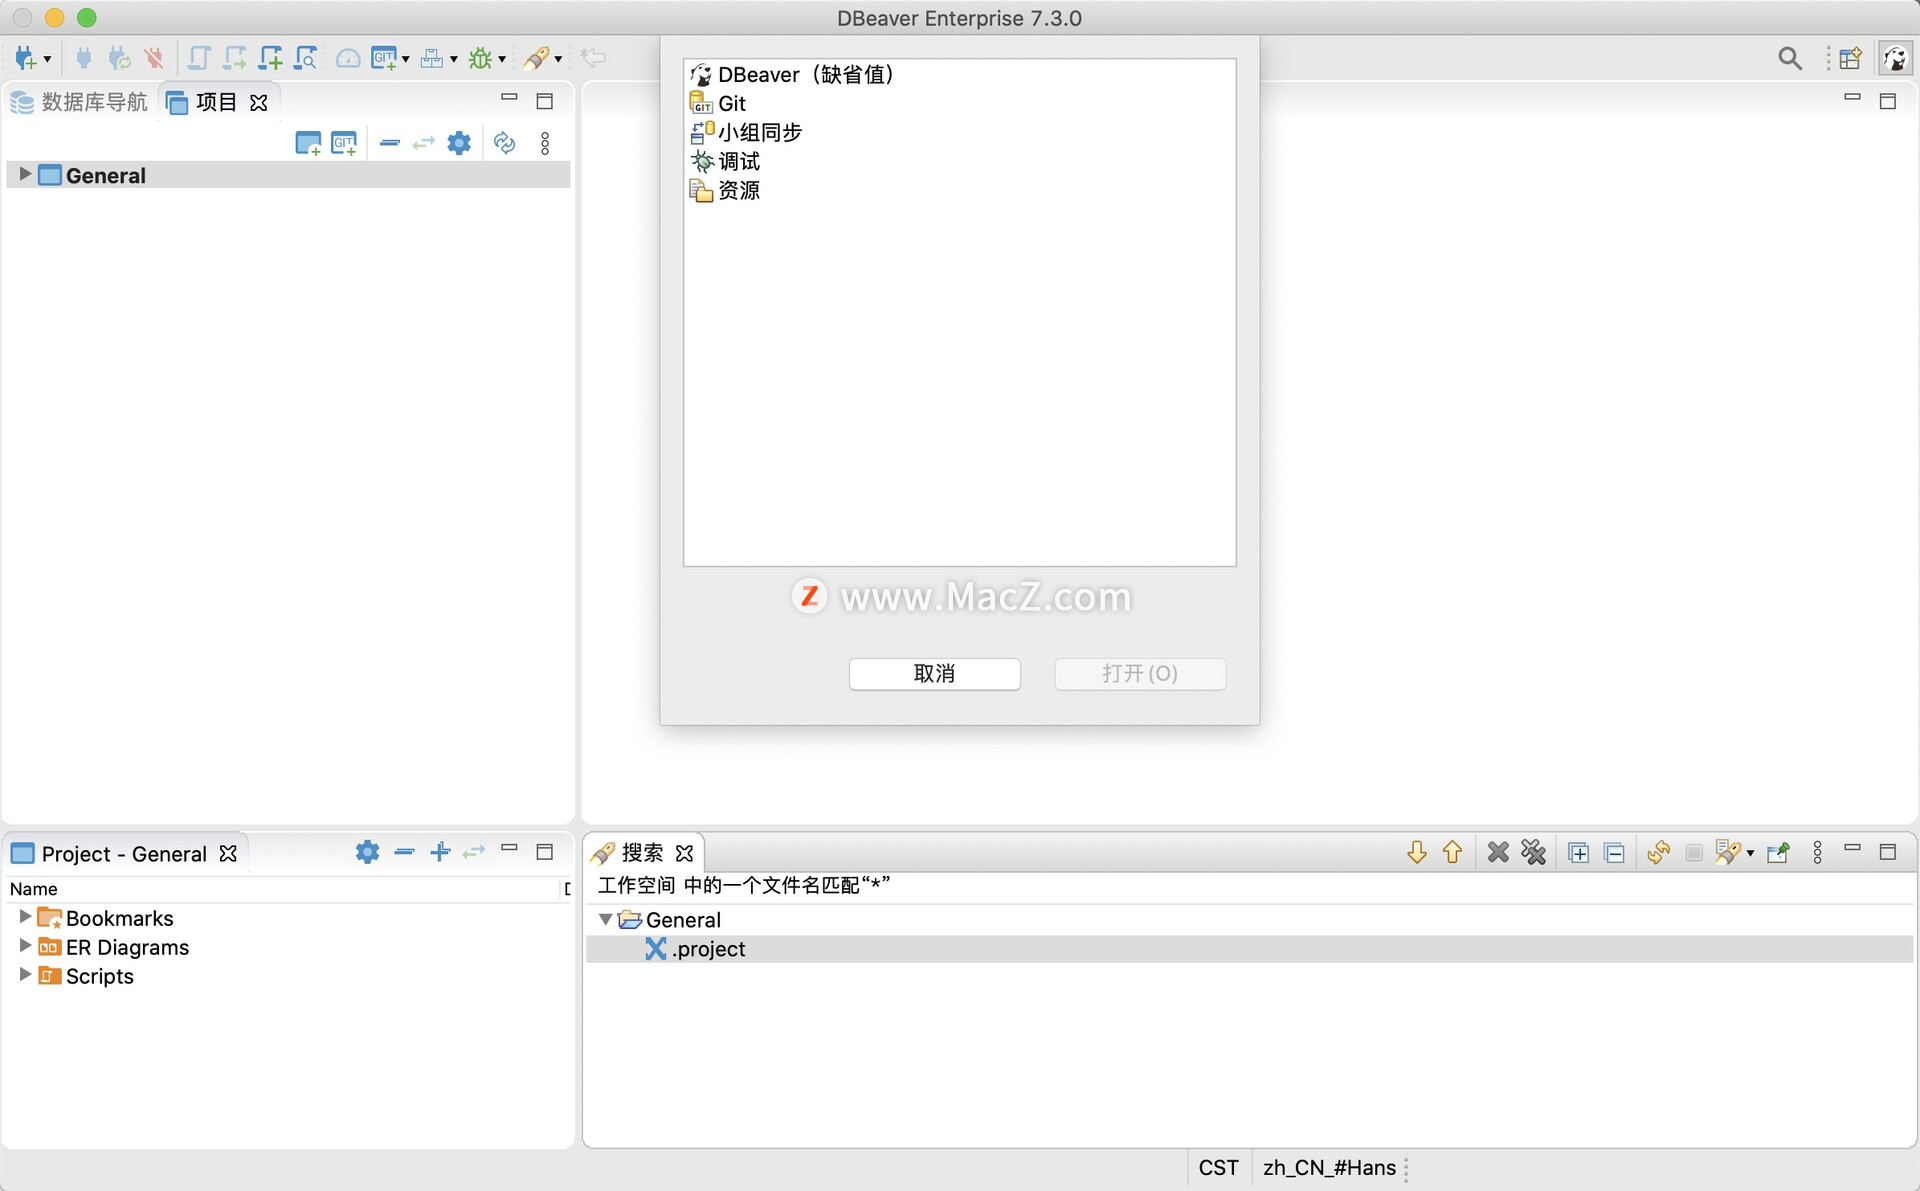Open new SQL script toolbar icon
Viewport: 1920px width, 1191px height.
click(270, 58)
